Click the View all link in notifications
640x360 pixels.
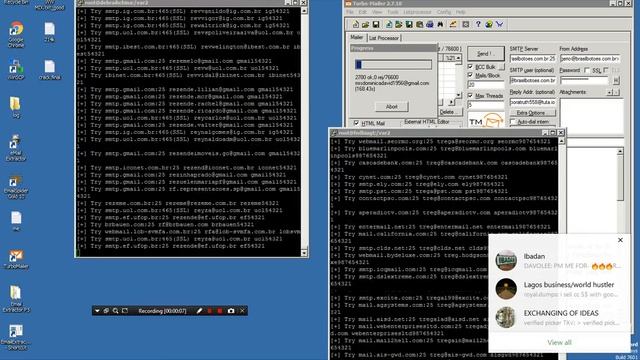tap(559, 342)
